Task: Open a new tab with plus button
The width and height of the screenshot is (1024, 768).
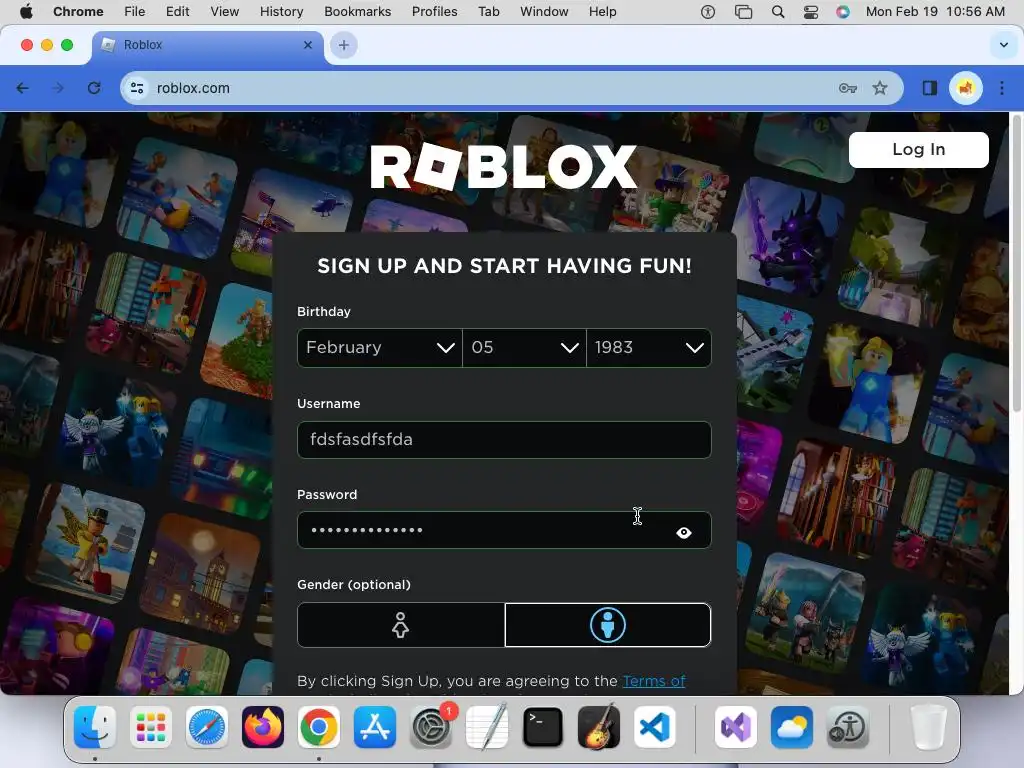Action: (344, 45)
